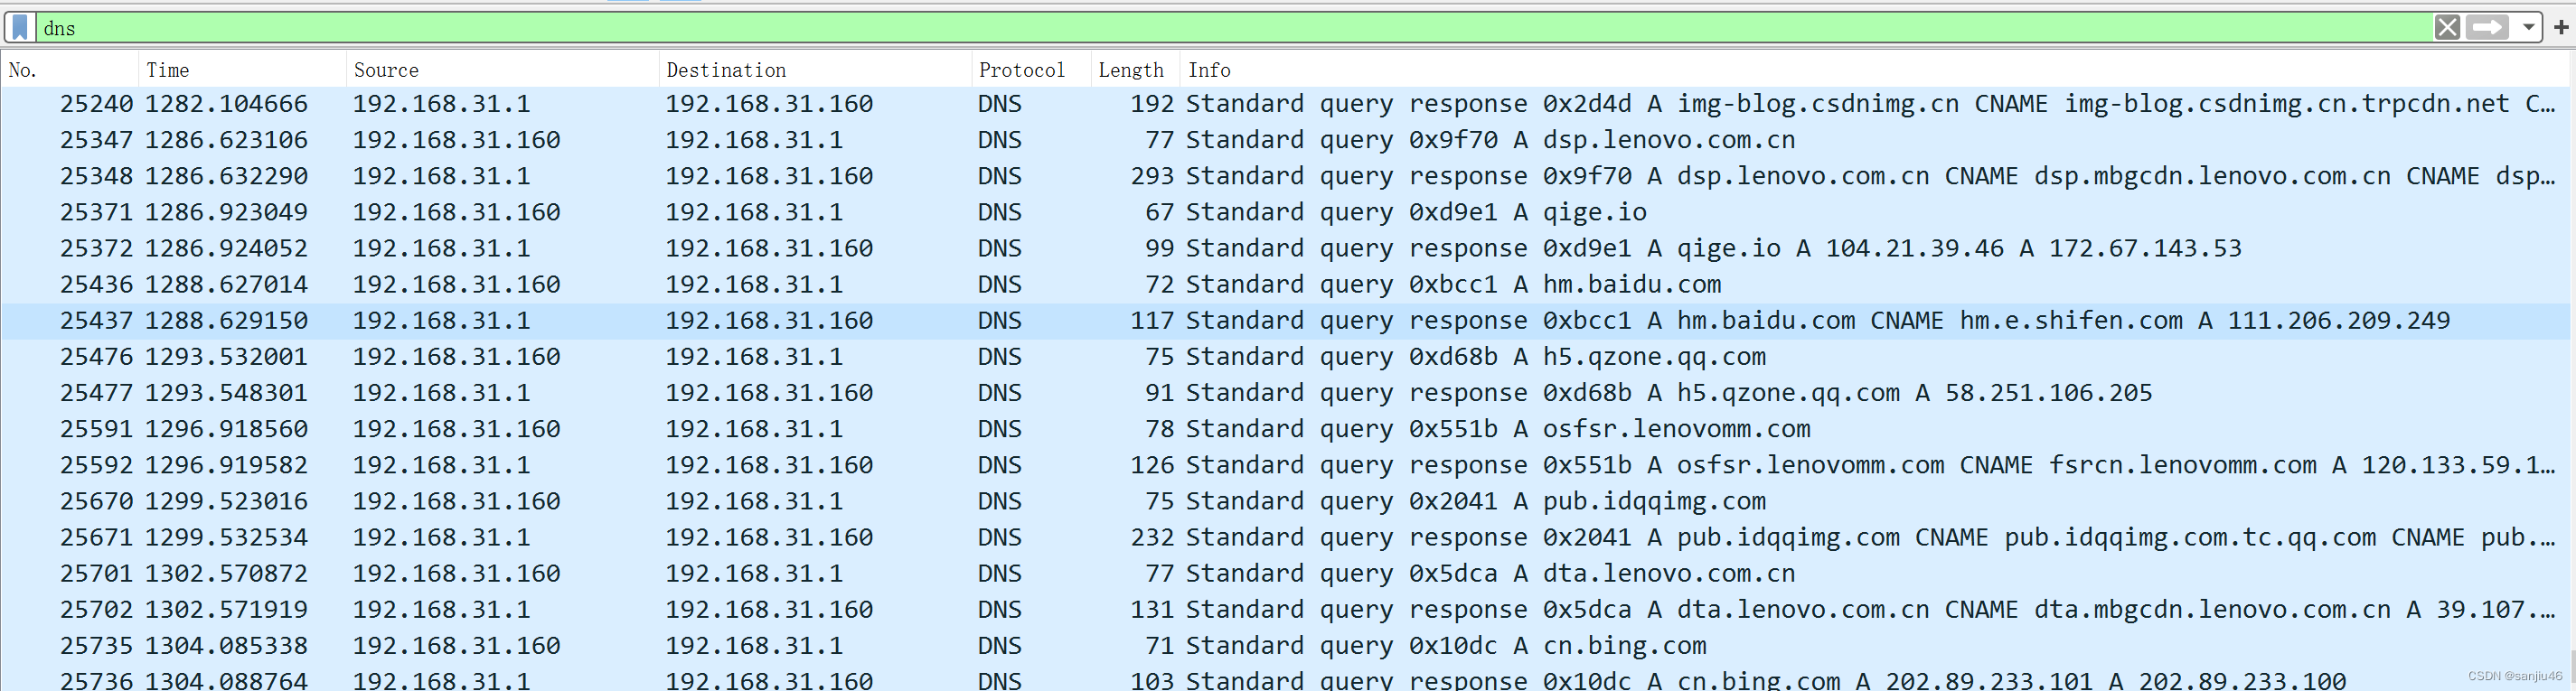Select packet 25701 dta.lenovo.com.cn query
This screenshot has width=2576, height=691.
pyautogui.click(x=1285, y=573)
